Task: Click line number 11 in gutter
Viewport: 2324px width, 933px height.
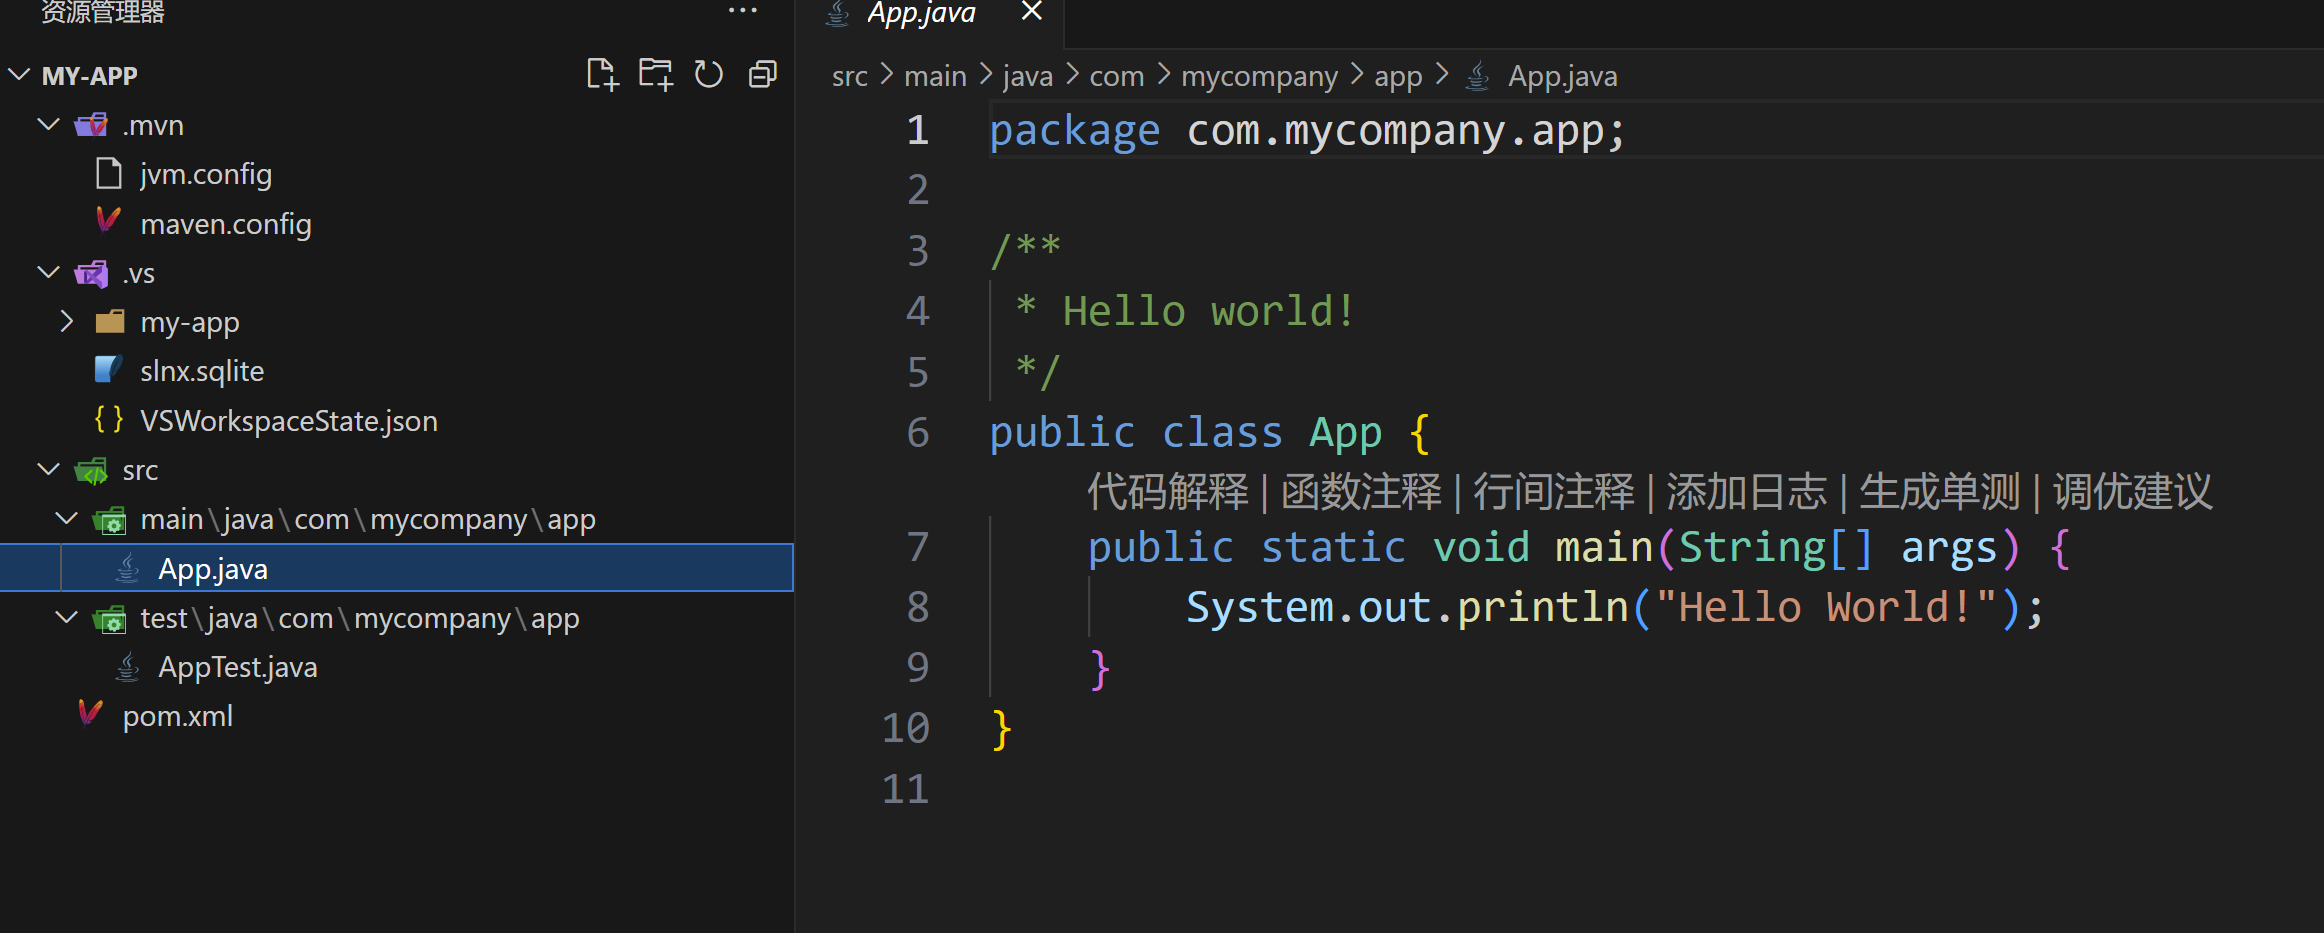Action: (906, 790)
